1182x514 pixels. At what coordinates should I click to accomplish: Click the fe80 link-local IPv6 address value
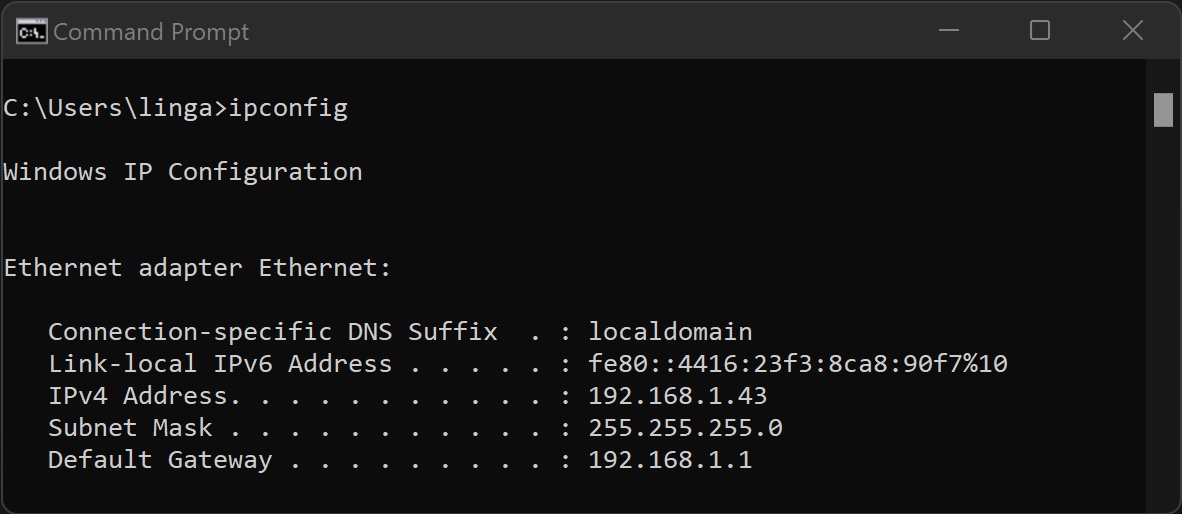[797, 364]
